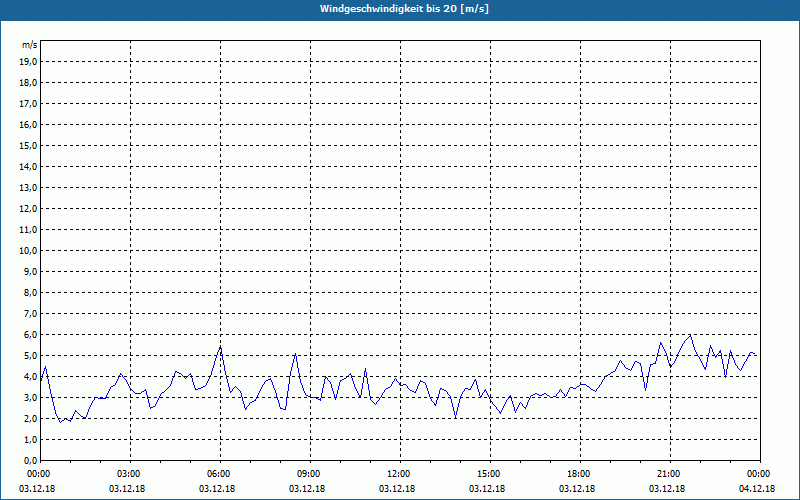
Task: Click the chart title 'Windgeschwindigkeit bis 20 [m/s]'
Action: [x=404, y=9]
